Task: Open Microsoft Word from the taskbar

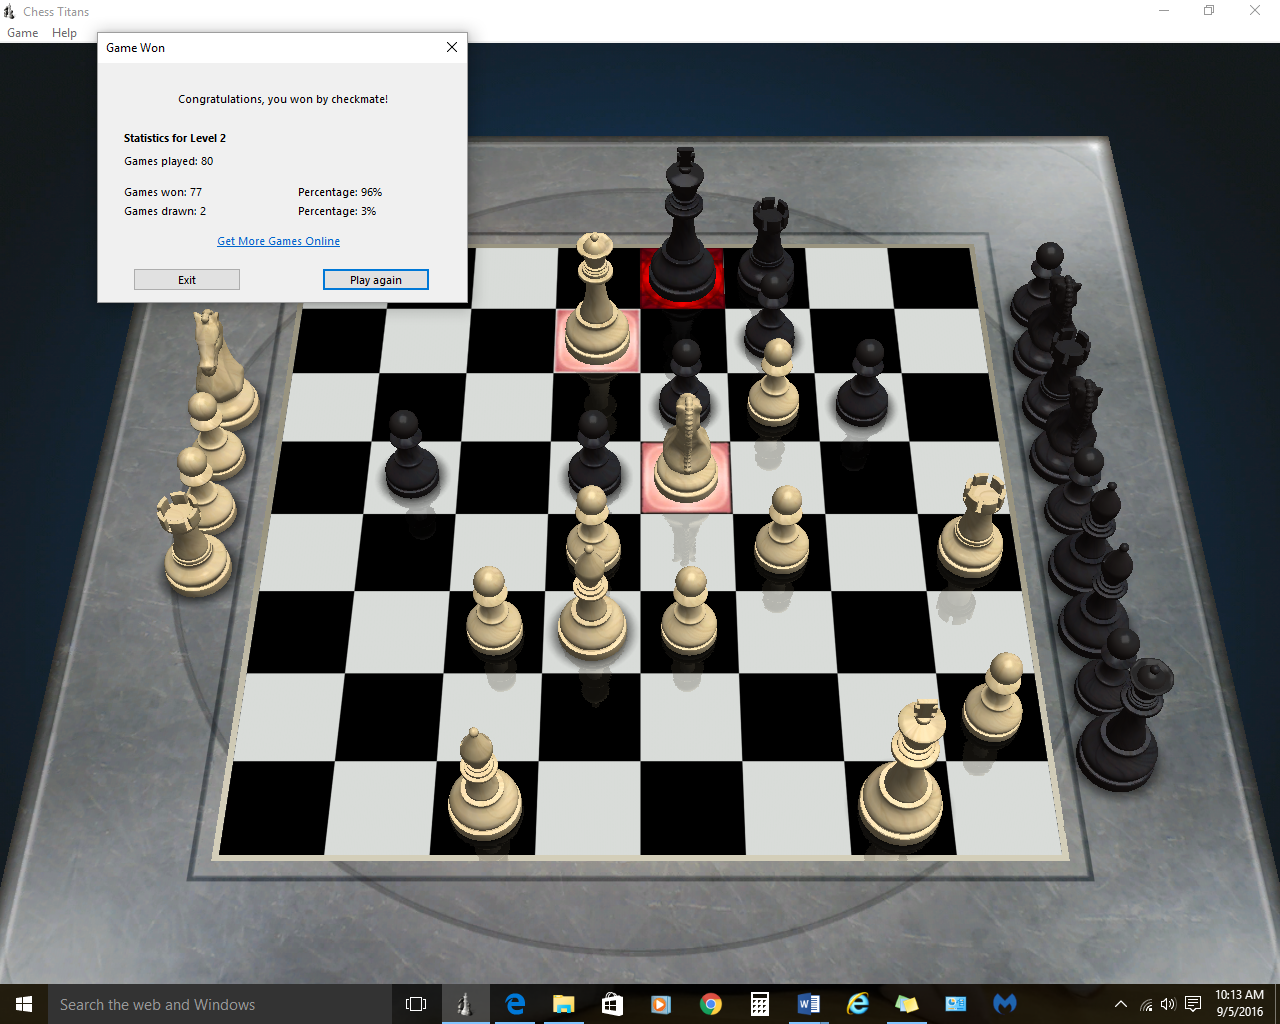Action: point(809,1004)
